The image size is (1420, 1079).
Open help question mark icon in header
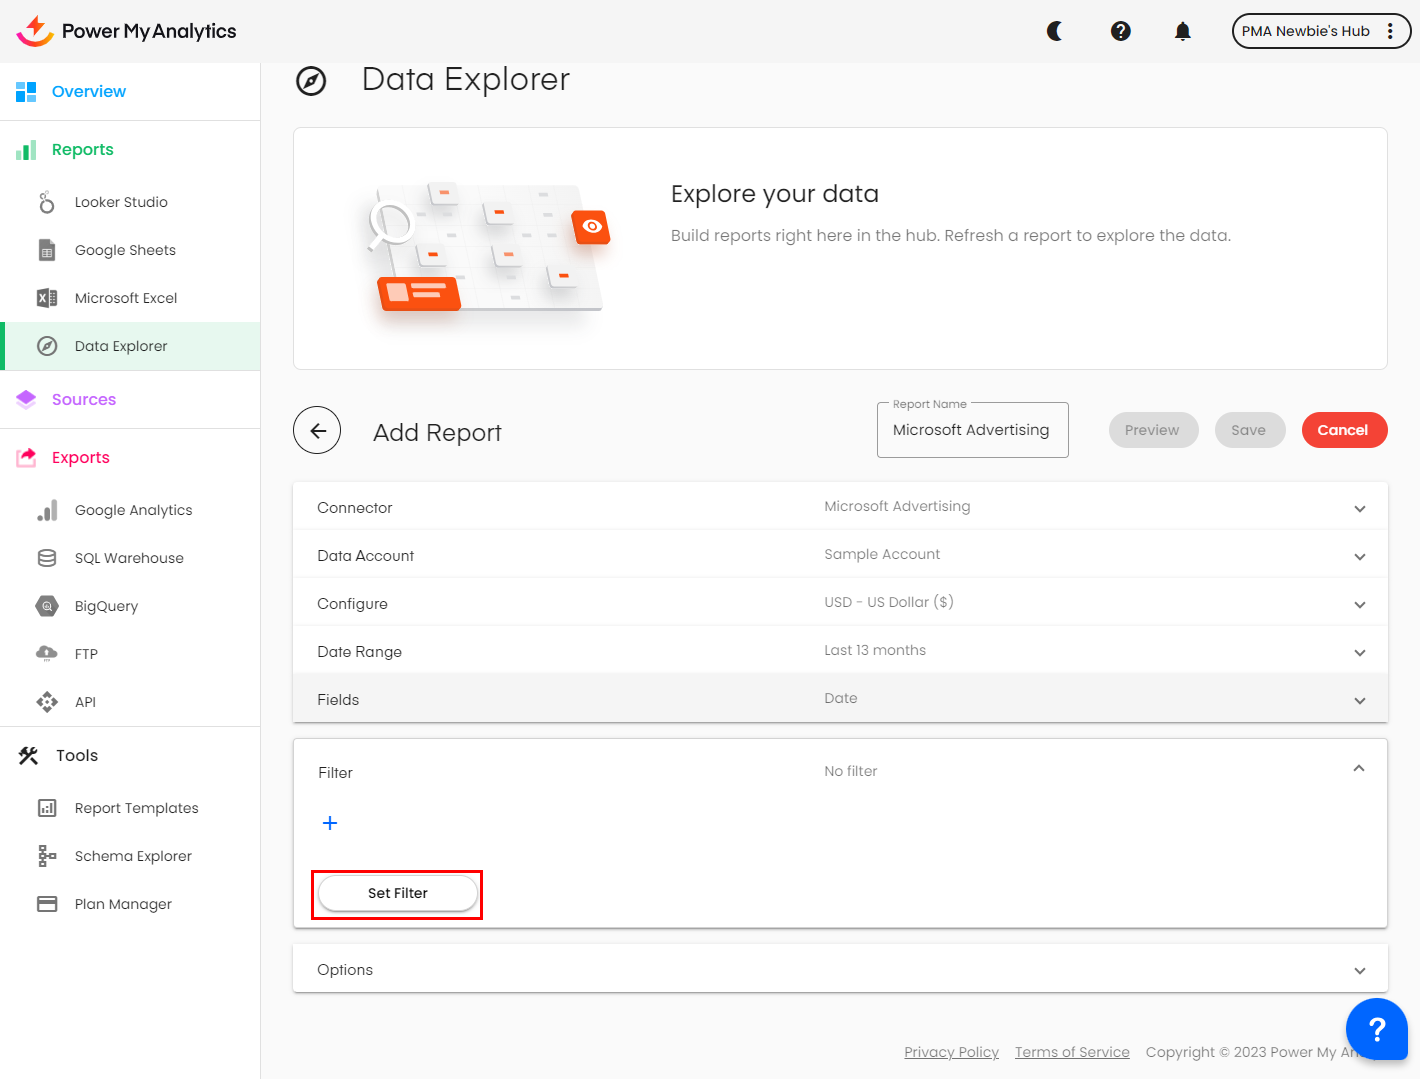1120,31
